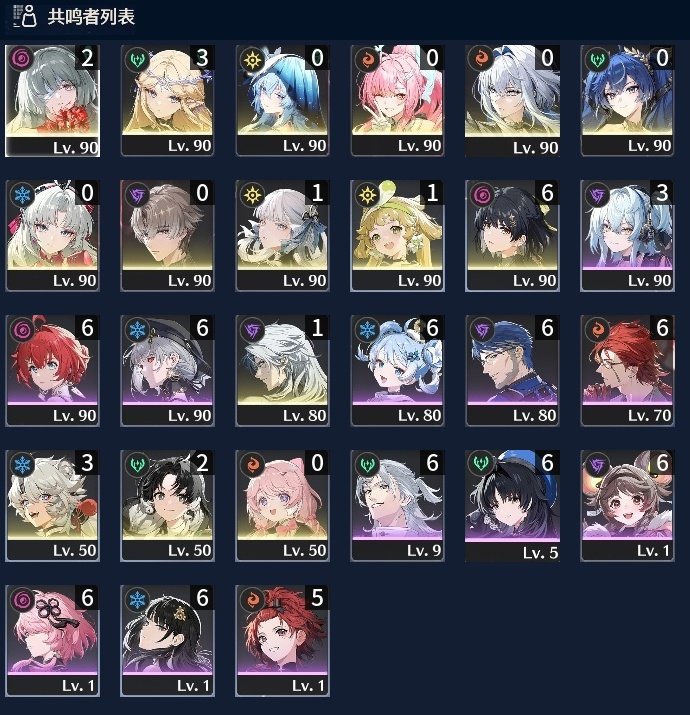Click the 共鸣者列表 header title
Image resolution: width=690 pixels, height=715 pixels.
click(x=91, y=17)
